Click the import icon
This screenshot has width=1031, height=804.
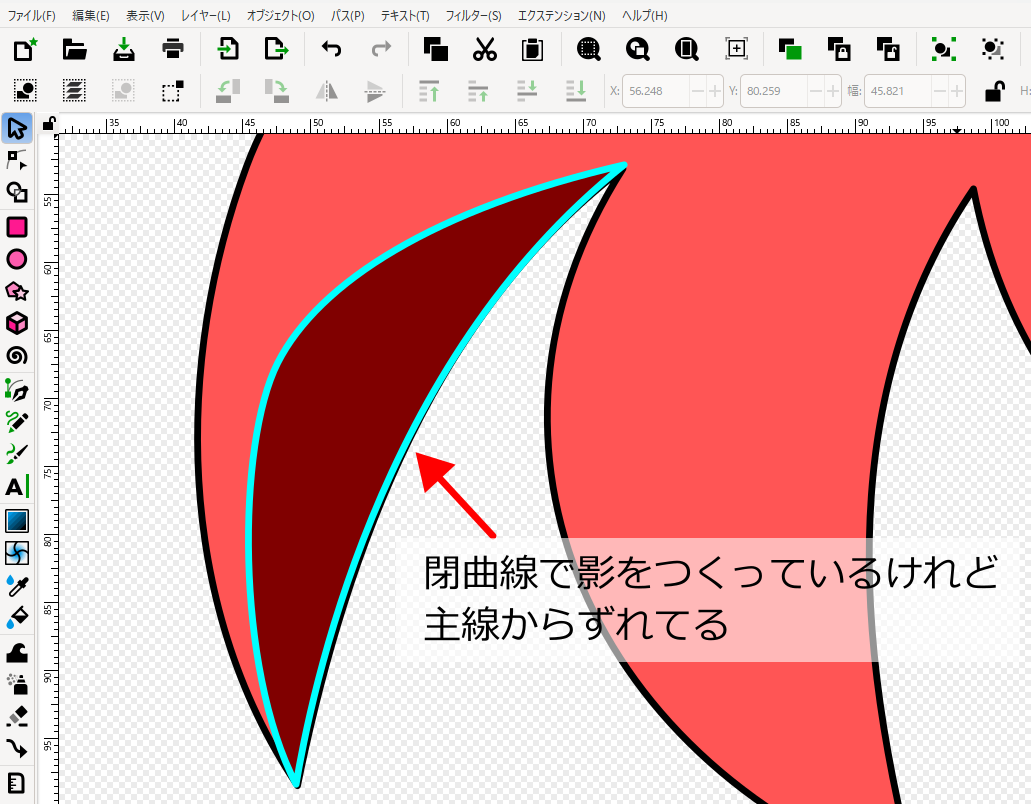tap(228, 49)
